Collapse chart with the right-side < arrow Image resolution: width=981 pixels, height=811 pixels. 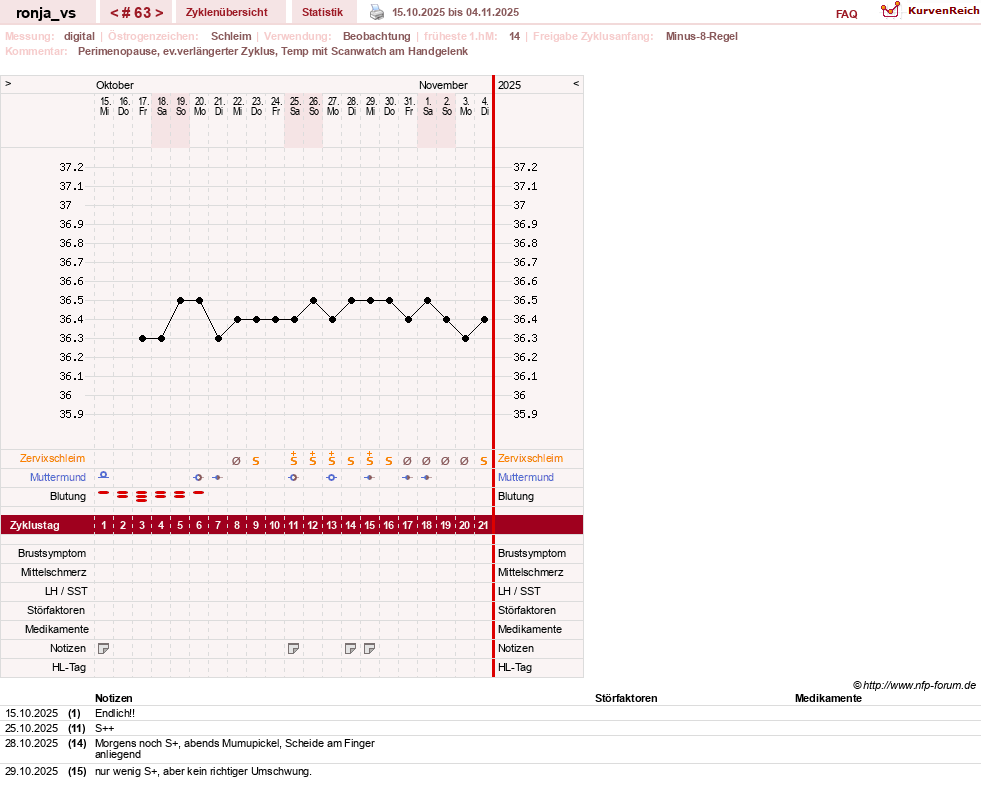tap(576, 83)
